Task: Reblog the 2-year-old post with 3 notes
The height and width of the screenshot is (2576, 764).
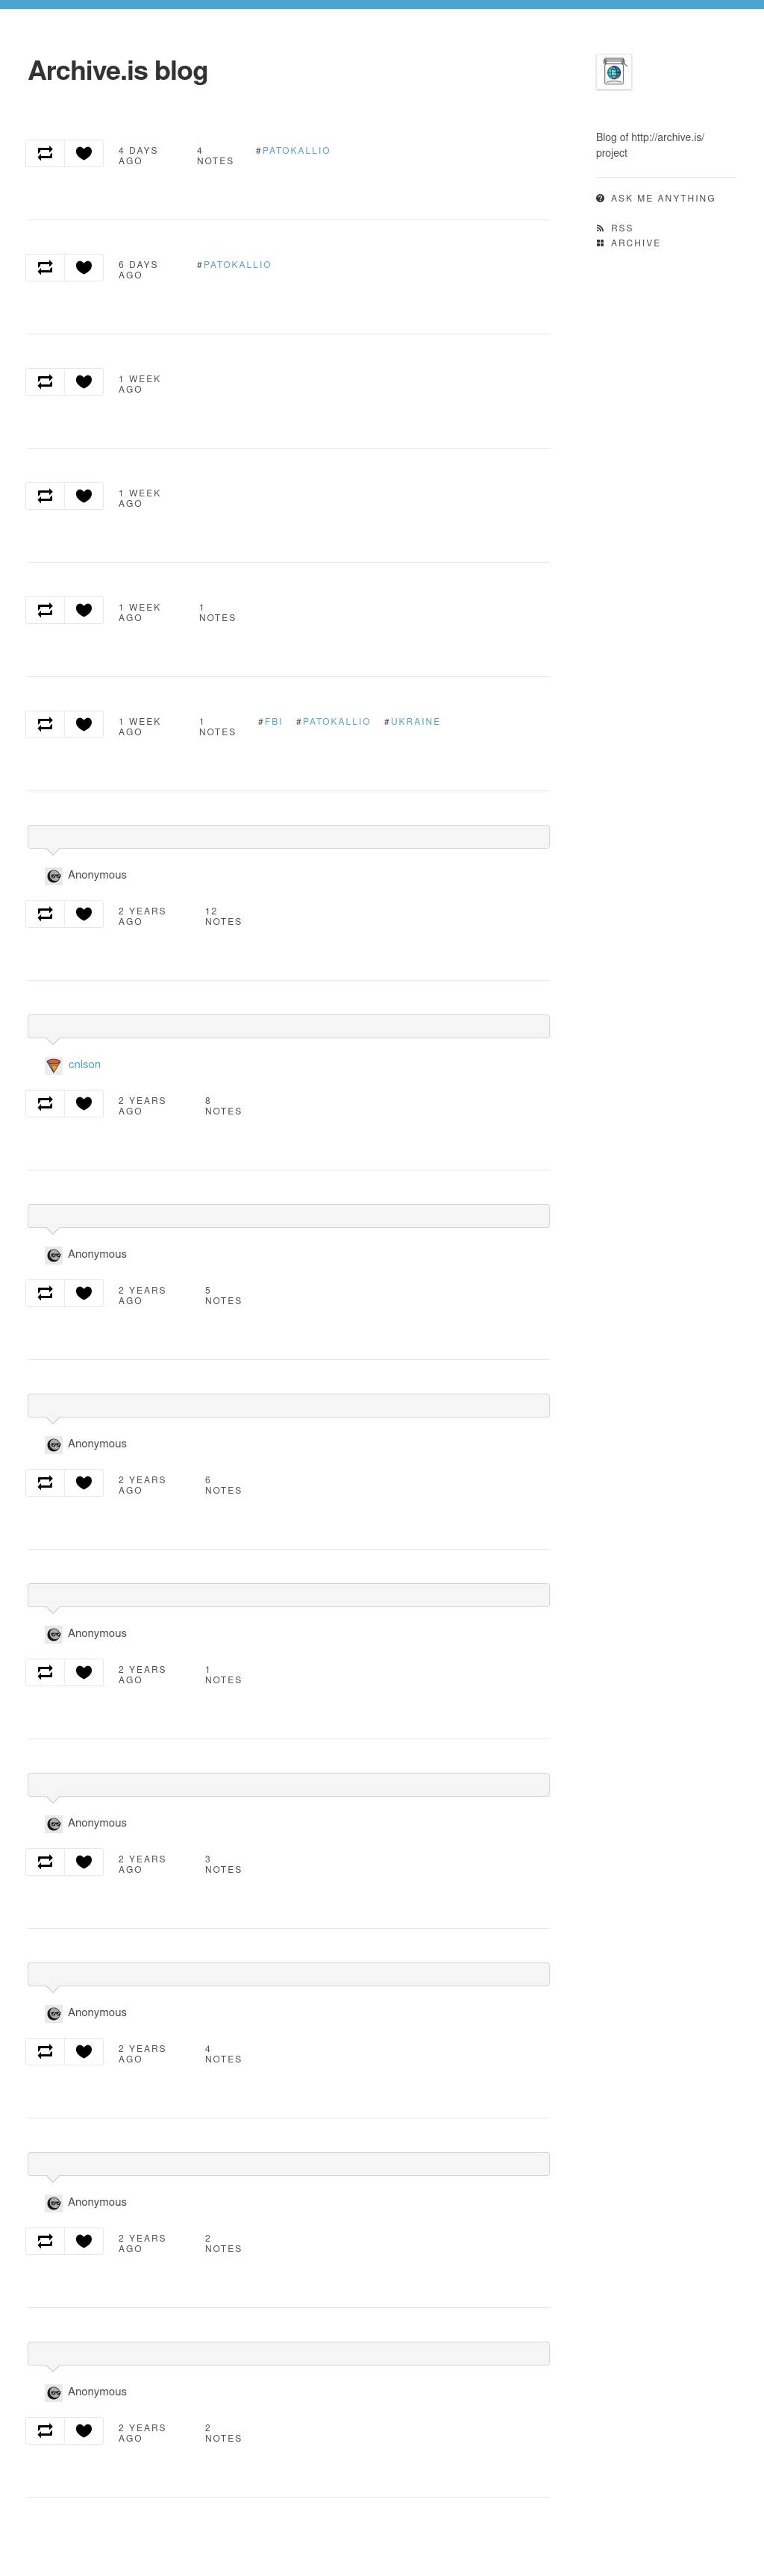Action: [45, 1861]
